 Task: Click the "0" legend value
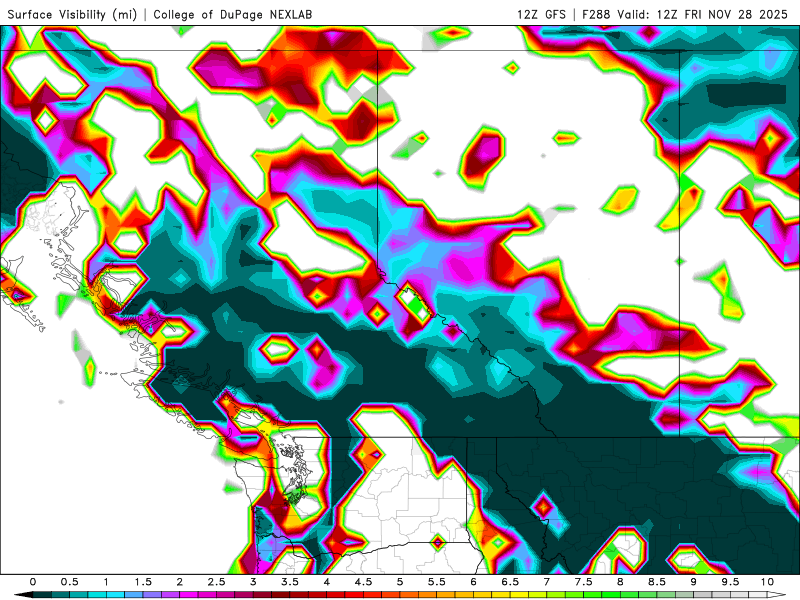pos(33,582)
